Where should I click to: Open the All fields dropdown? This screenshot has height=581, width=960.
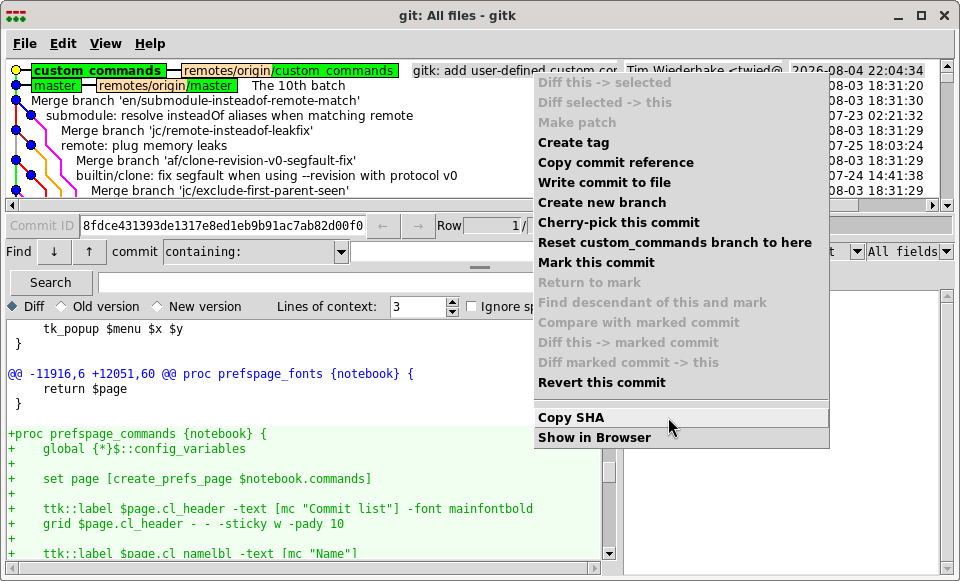pyautogui.click(x=947, y=252)
